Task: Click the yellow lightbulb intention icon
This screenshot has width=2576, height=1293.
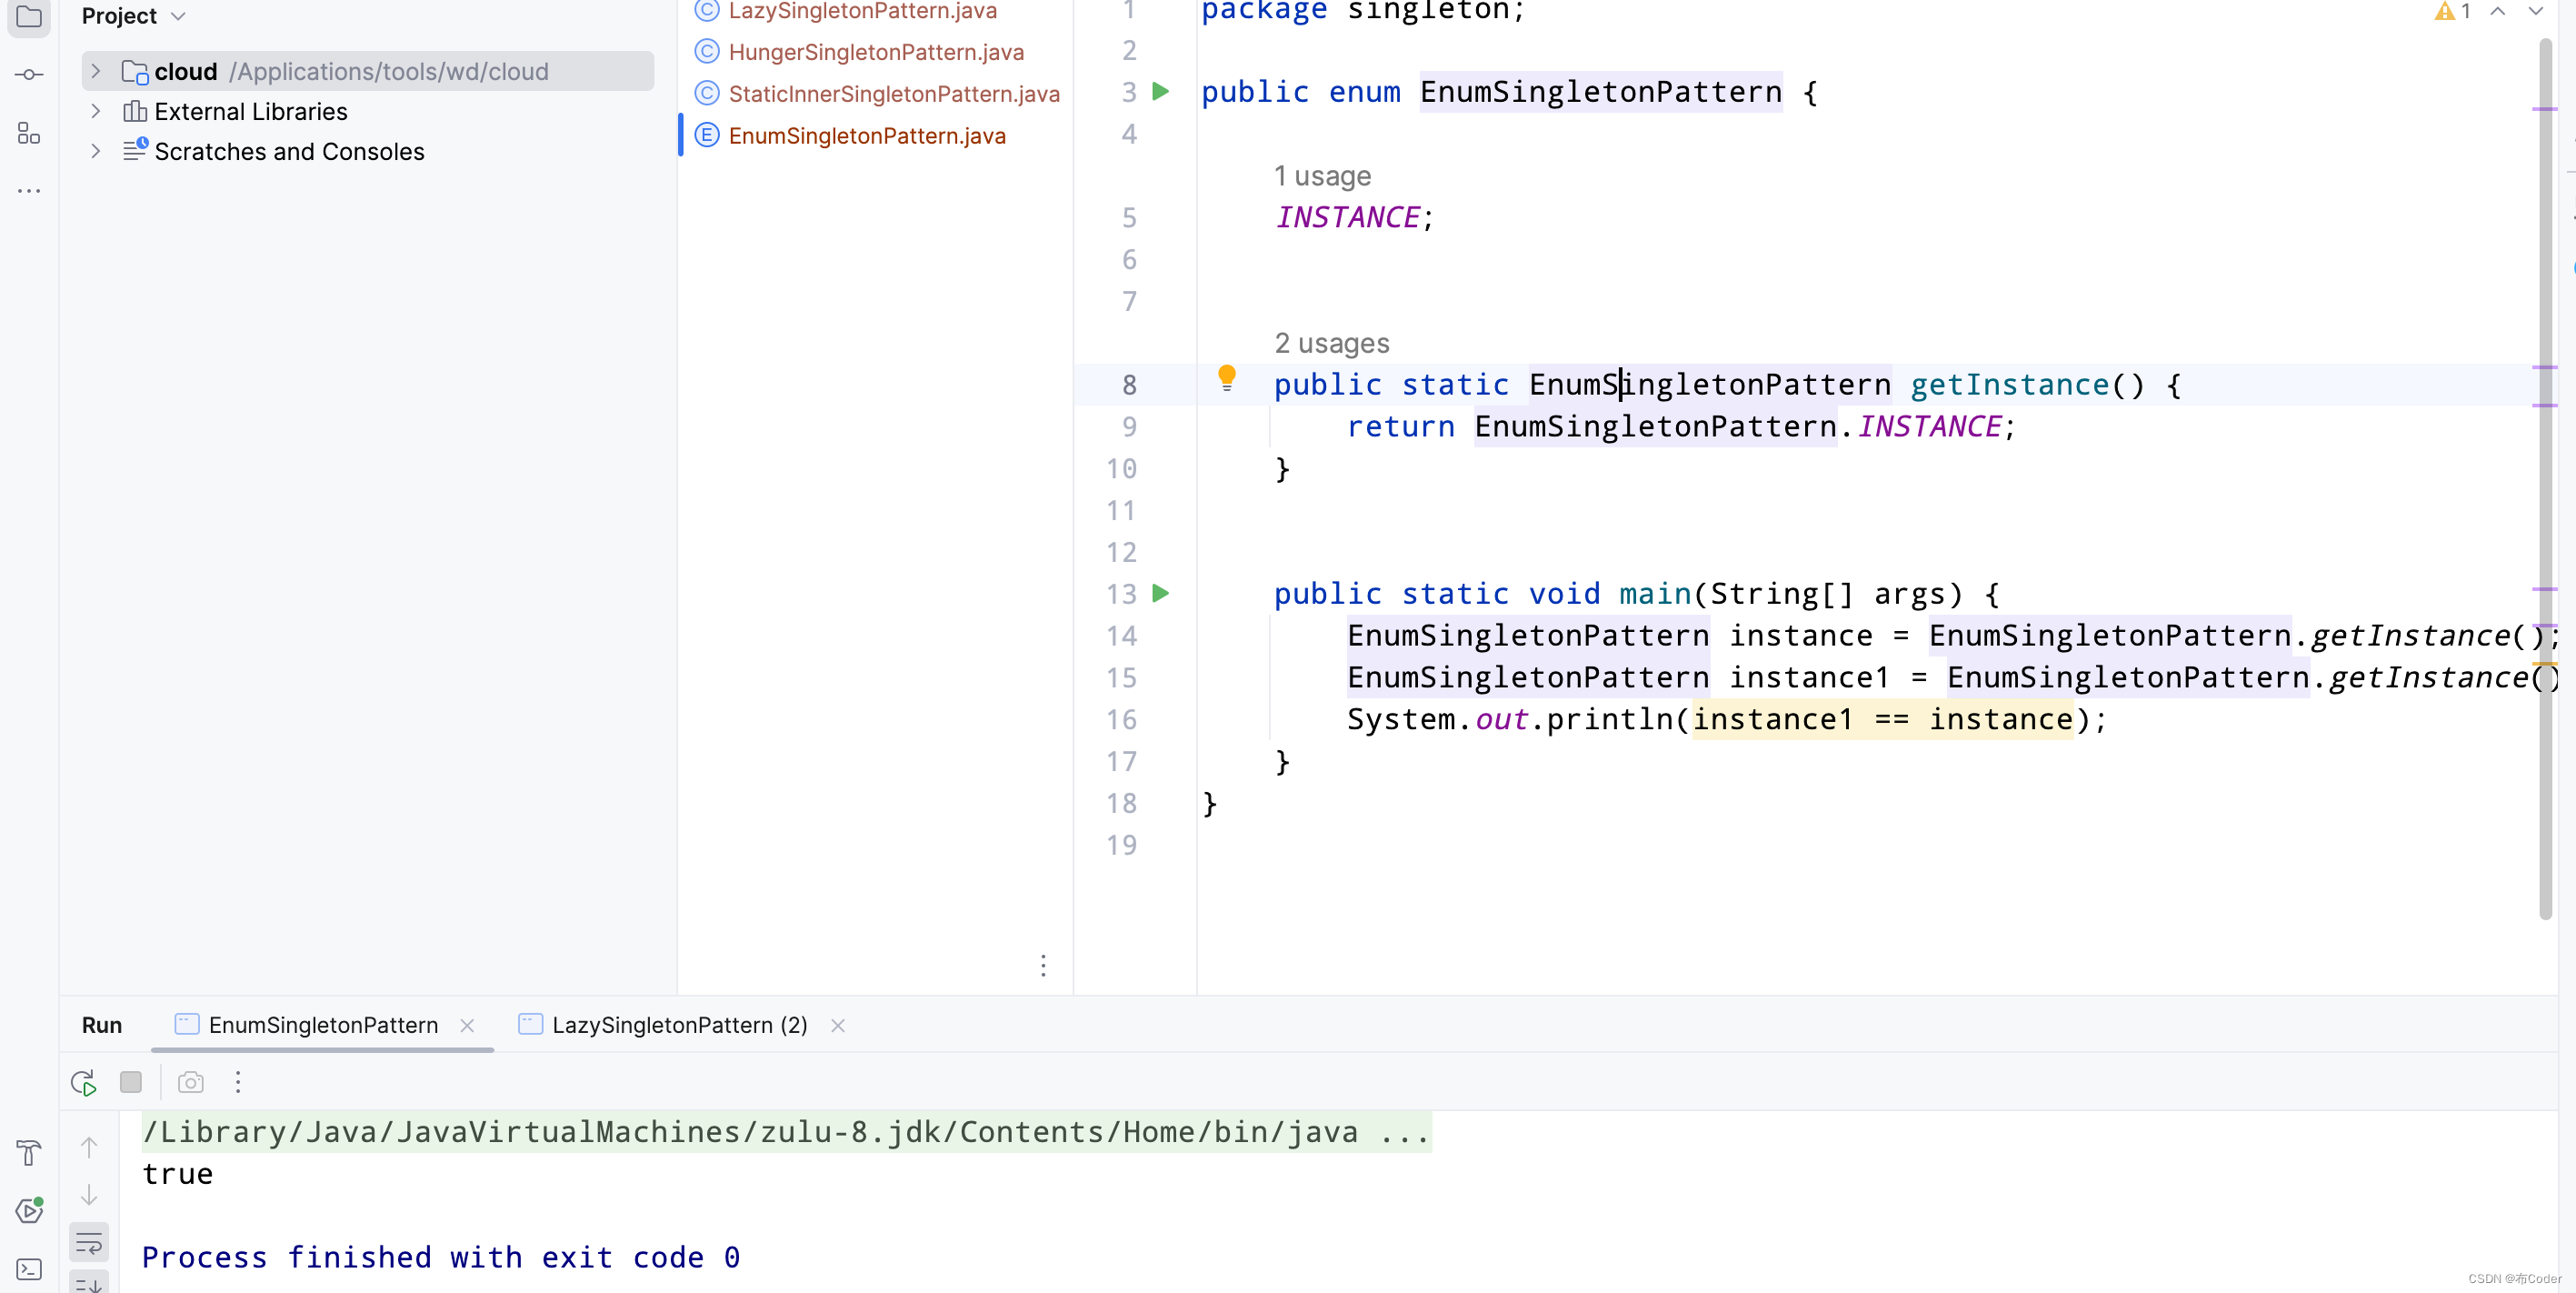Action: tap(1226, 377)
